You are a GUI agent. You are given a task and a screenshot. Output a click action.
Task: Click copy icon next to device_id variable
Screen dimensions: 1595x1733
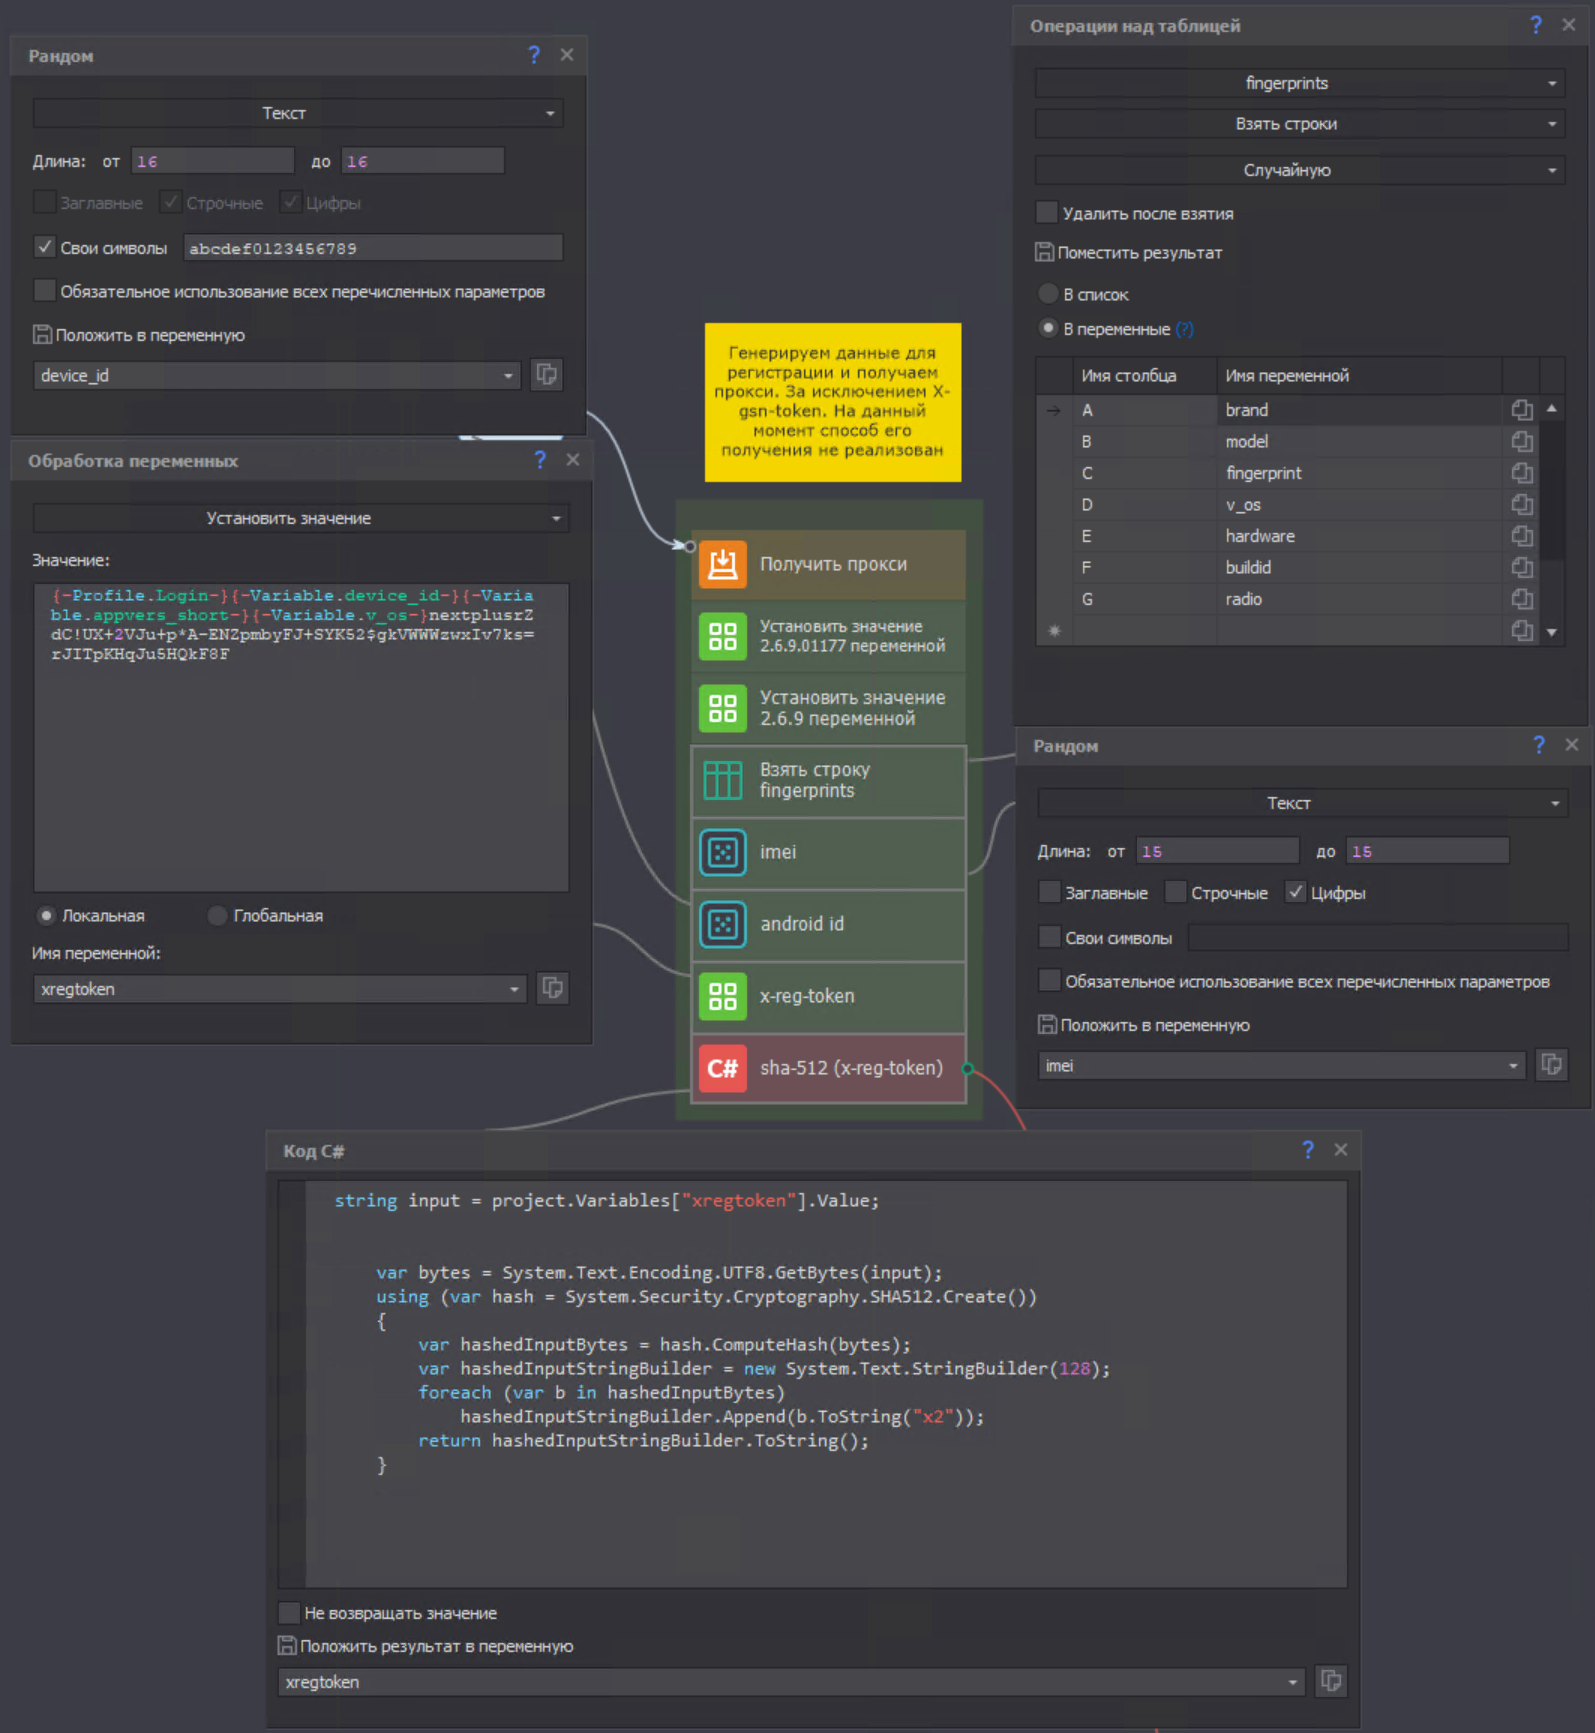(x=546, y=375)
